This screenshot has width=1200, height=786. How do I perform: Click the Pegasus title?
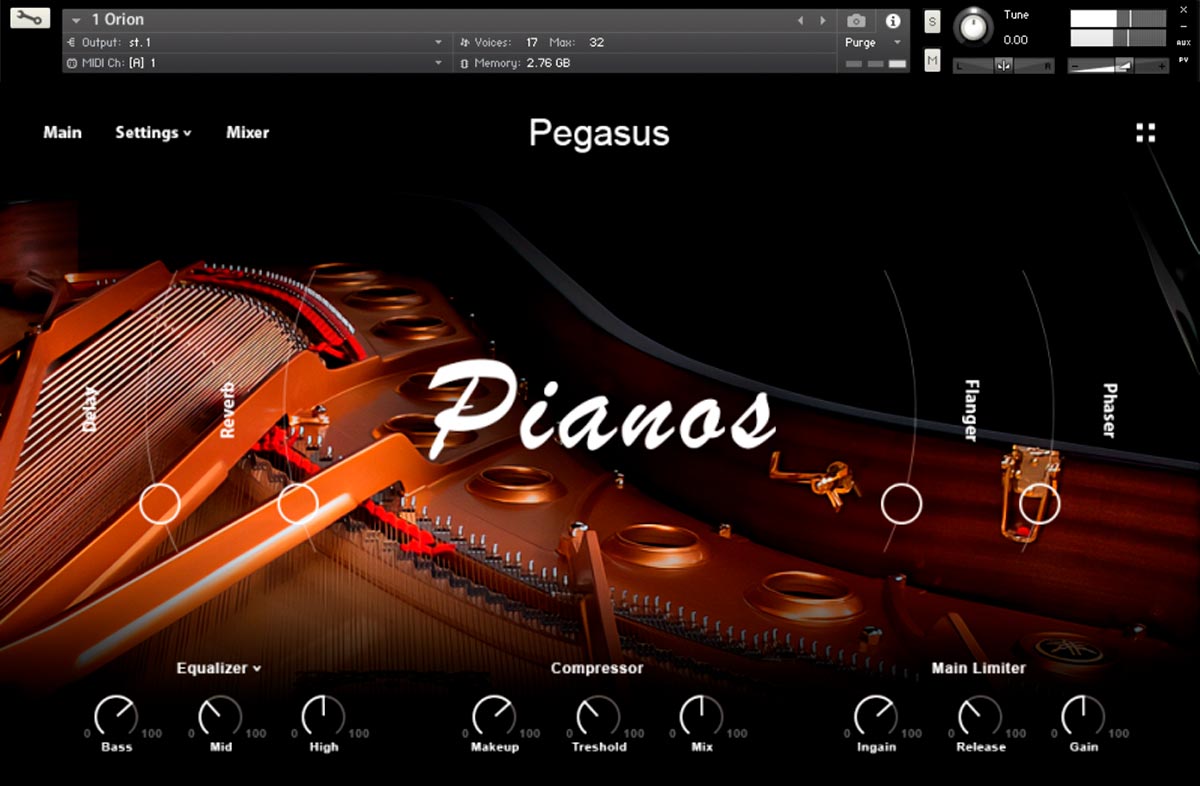click(x=599, y=133)
